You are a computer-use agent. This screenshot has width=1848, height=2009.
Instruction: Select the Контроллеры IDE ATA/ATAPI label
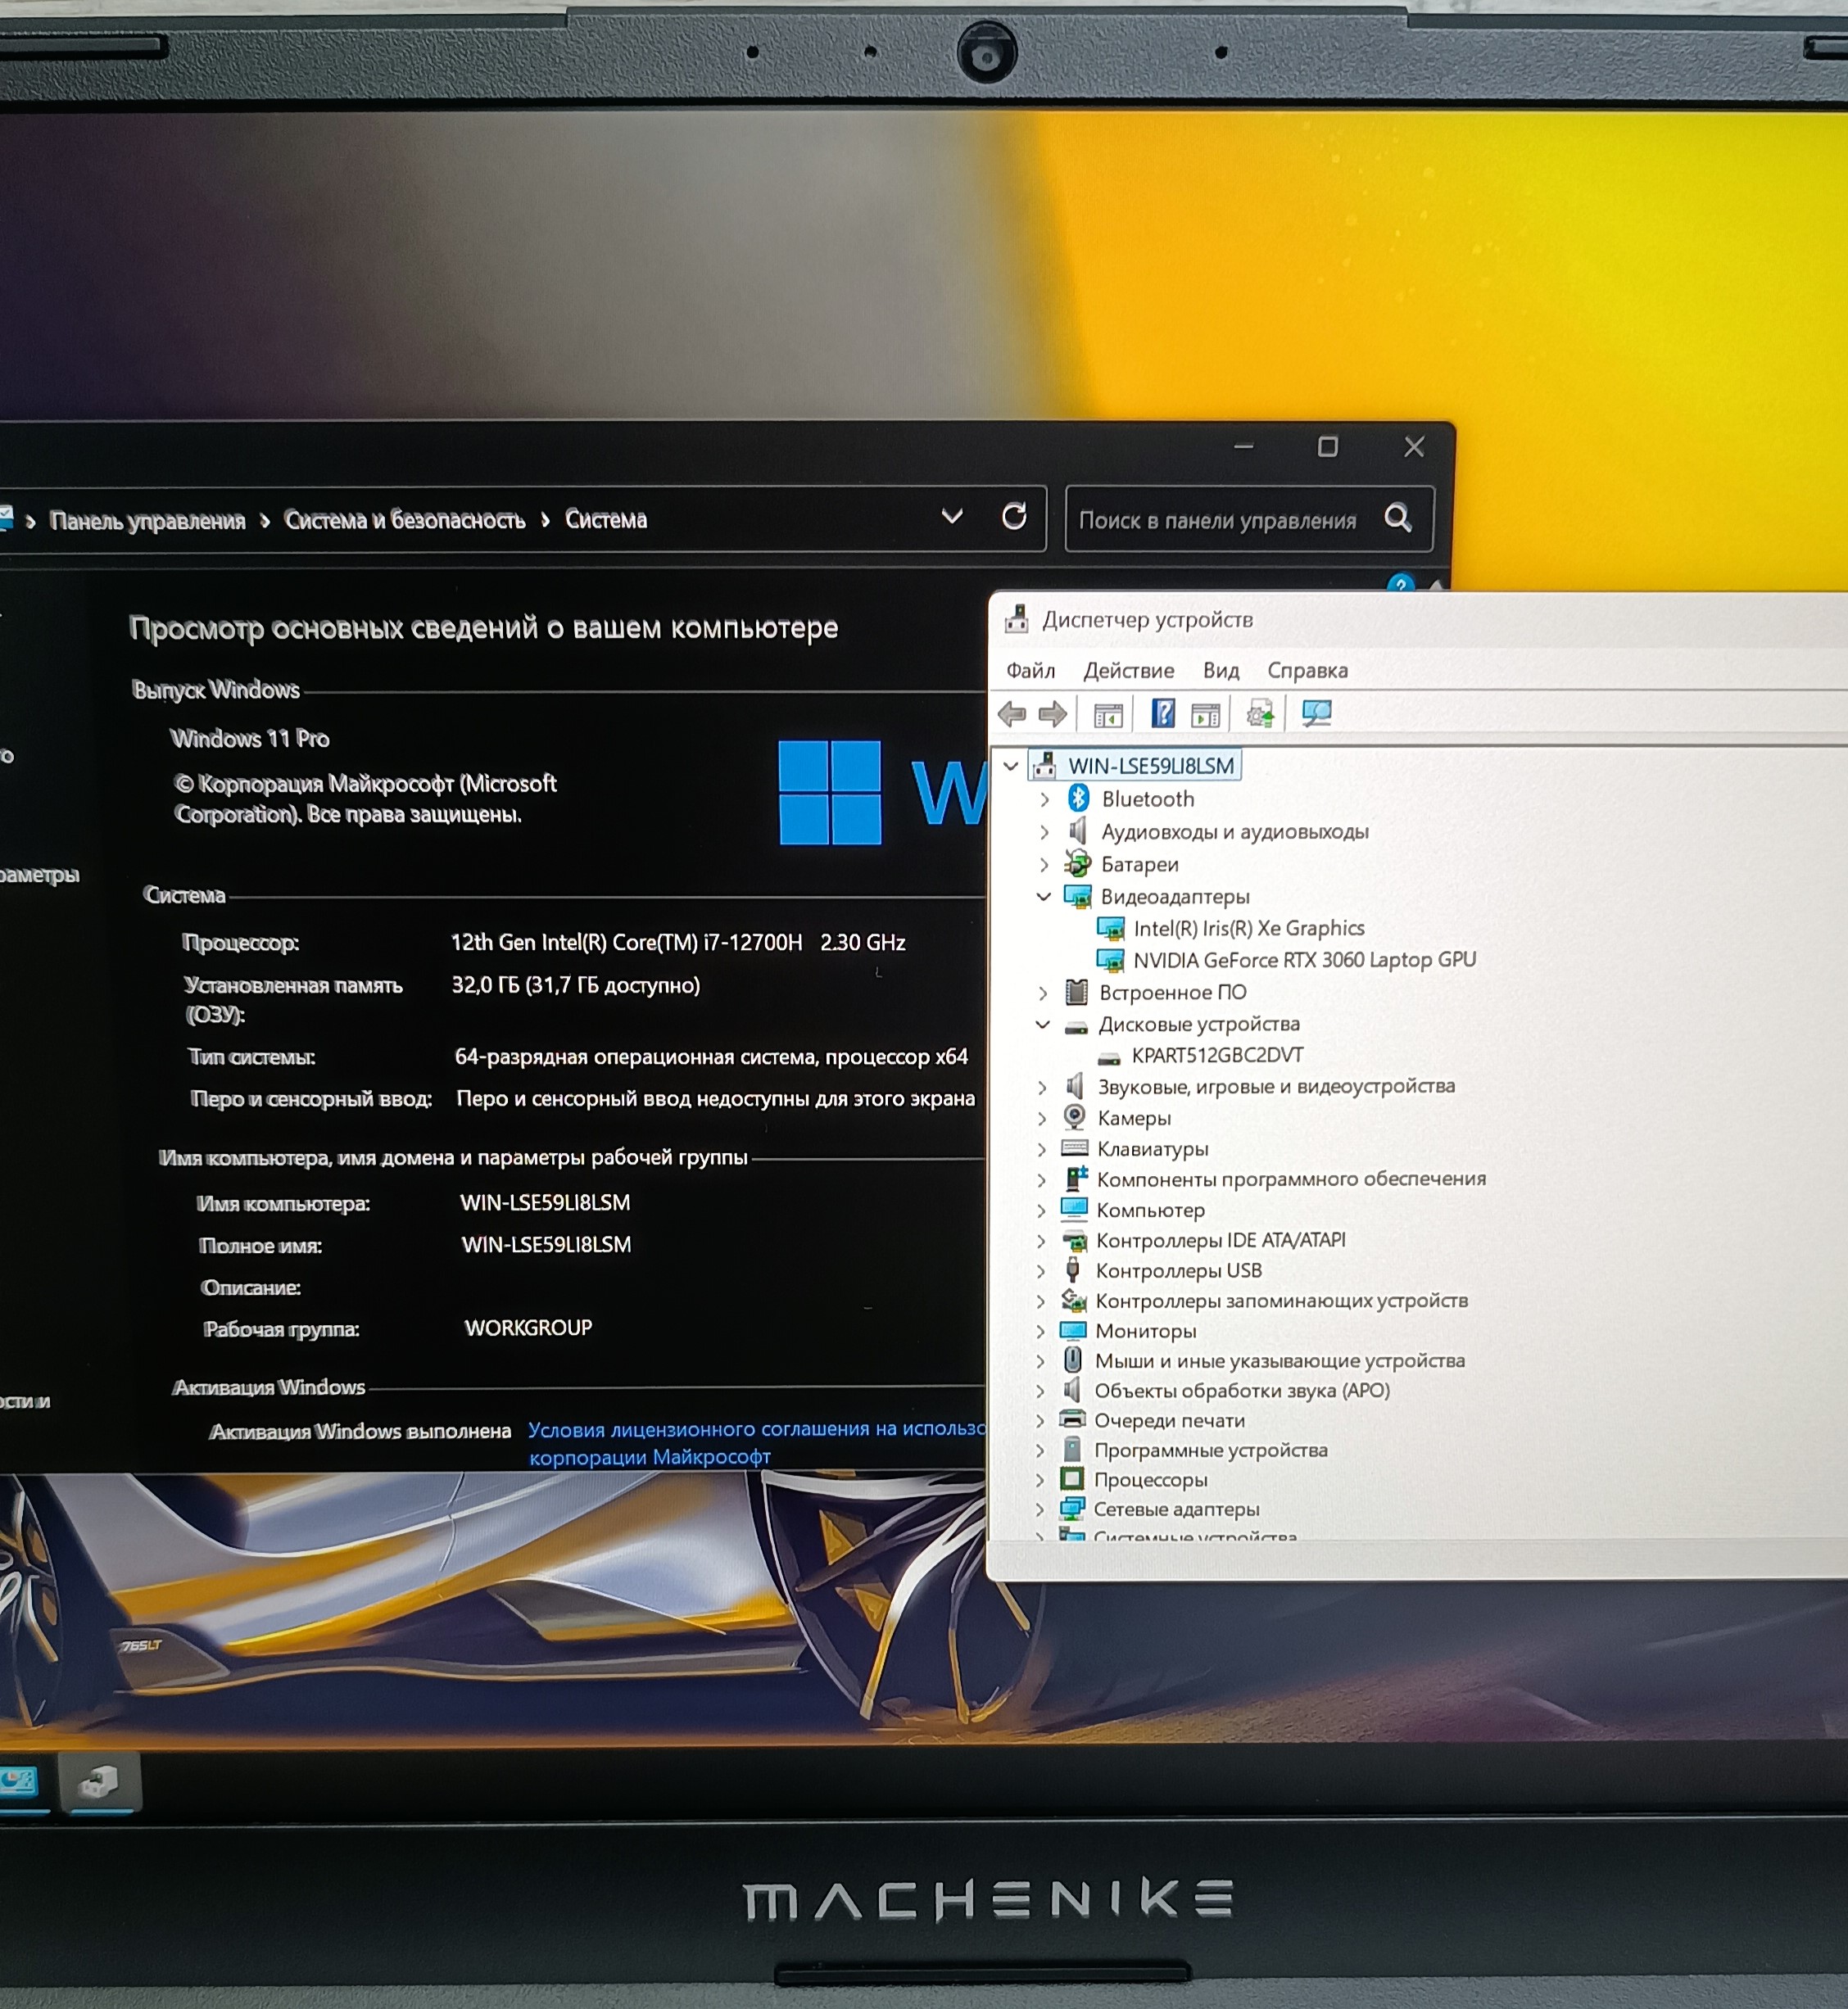click(1221, 1240)
